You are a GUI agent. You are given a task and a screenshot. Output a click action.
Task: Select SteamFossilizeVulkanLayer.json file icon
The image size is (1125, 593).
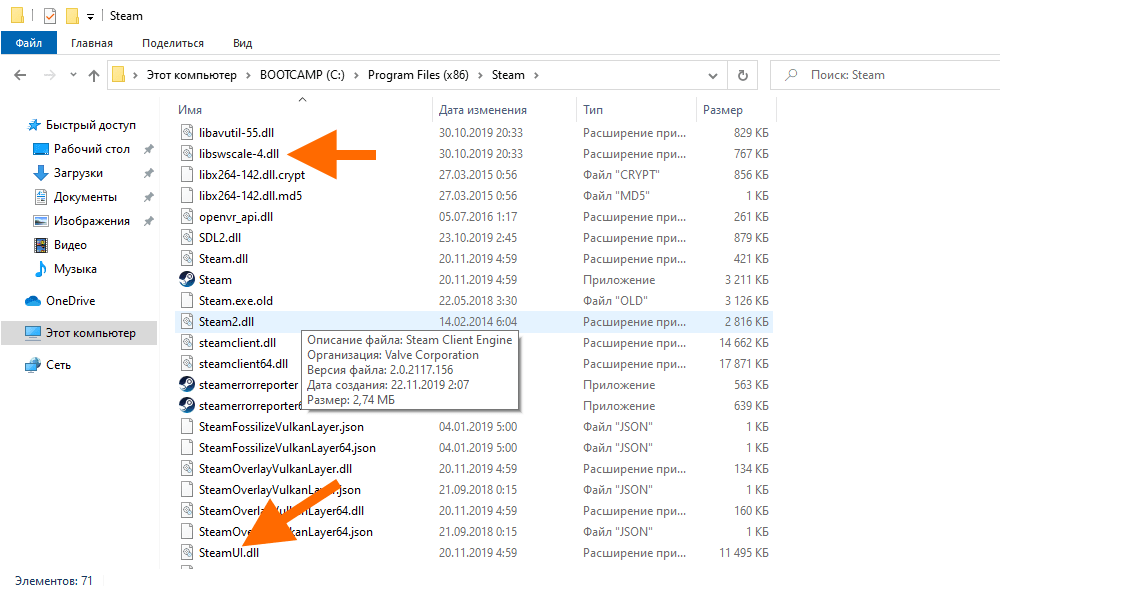tap(187, 427)
